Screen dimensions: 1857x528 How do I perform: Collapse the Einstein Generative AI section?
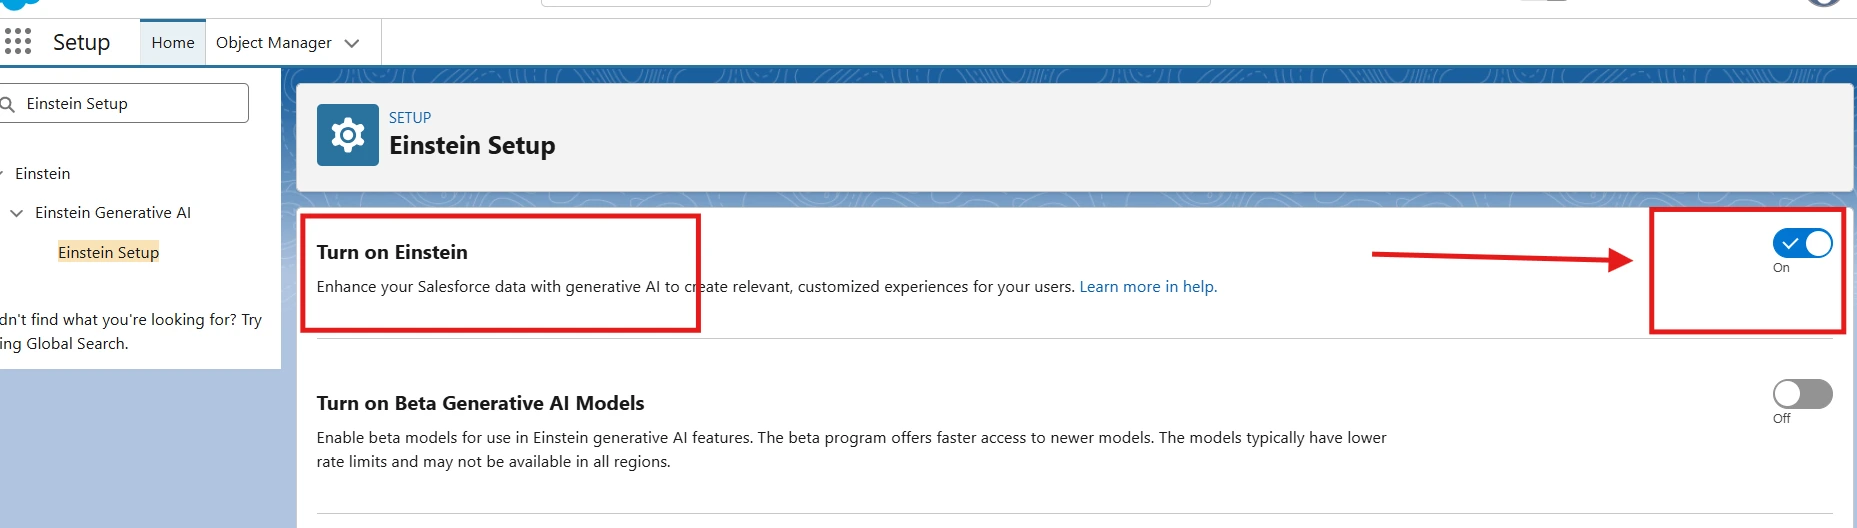(17, 213)
